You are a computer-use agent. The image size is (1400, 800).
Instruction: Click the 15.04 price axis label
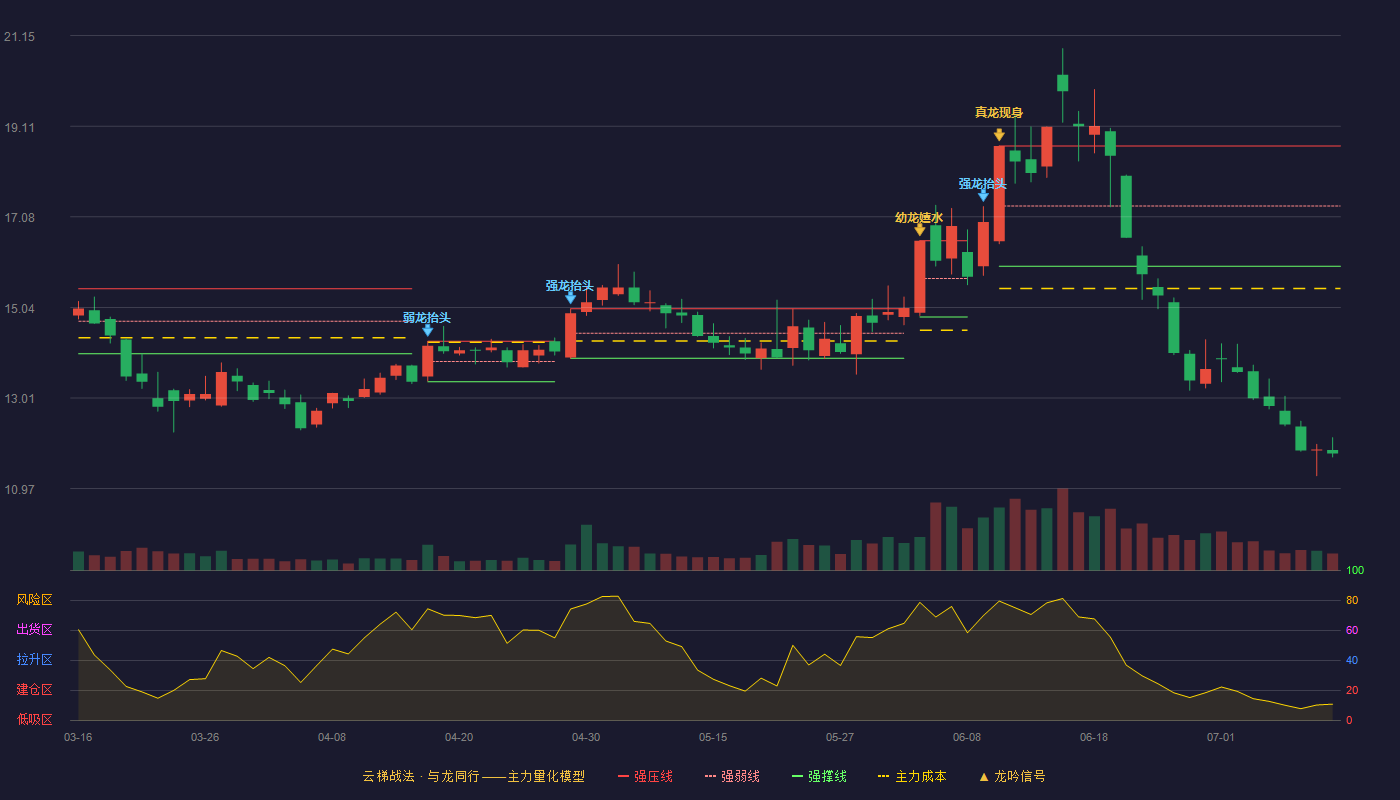[x=19, y=308]
